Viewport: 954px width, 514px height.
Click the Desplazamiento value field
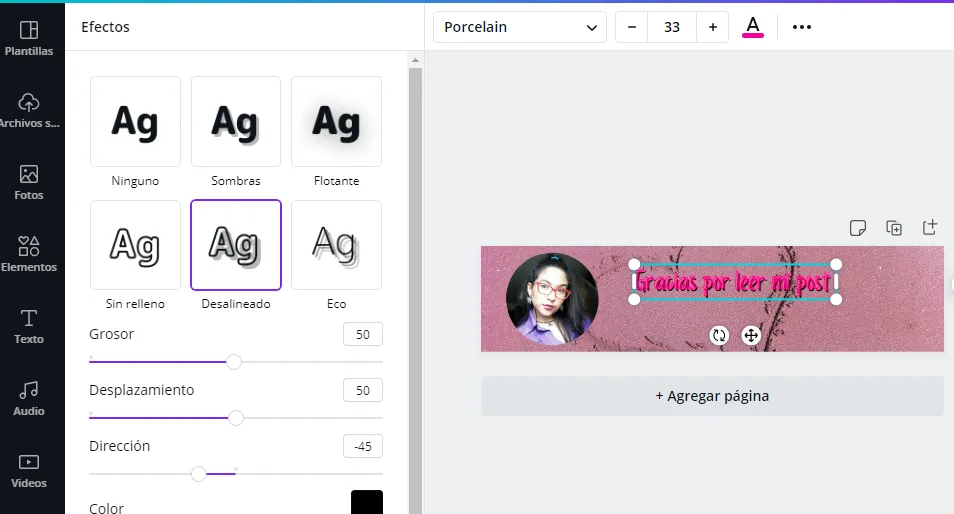363,390
